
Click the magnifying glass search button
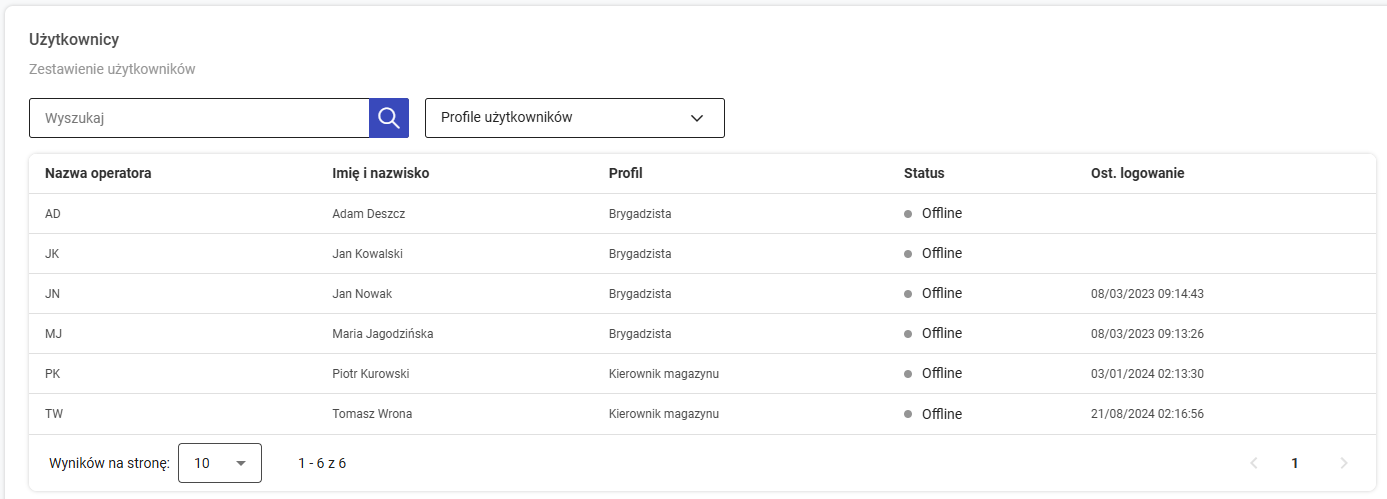pos(389,118)
